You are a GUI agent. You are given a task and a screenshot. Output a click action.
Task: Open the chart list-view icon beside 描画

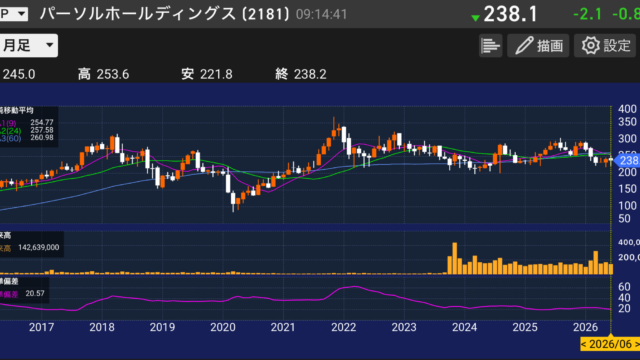(490, 45)
